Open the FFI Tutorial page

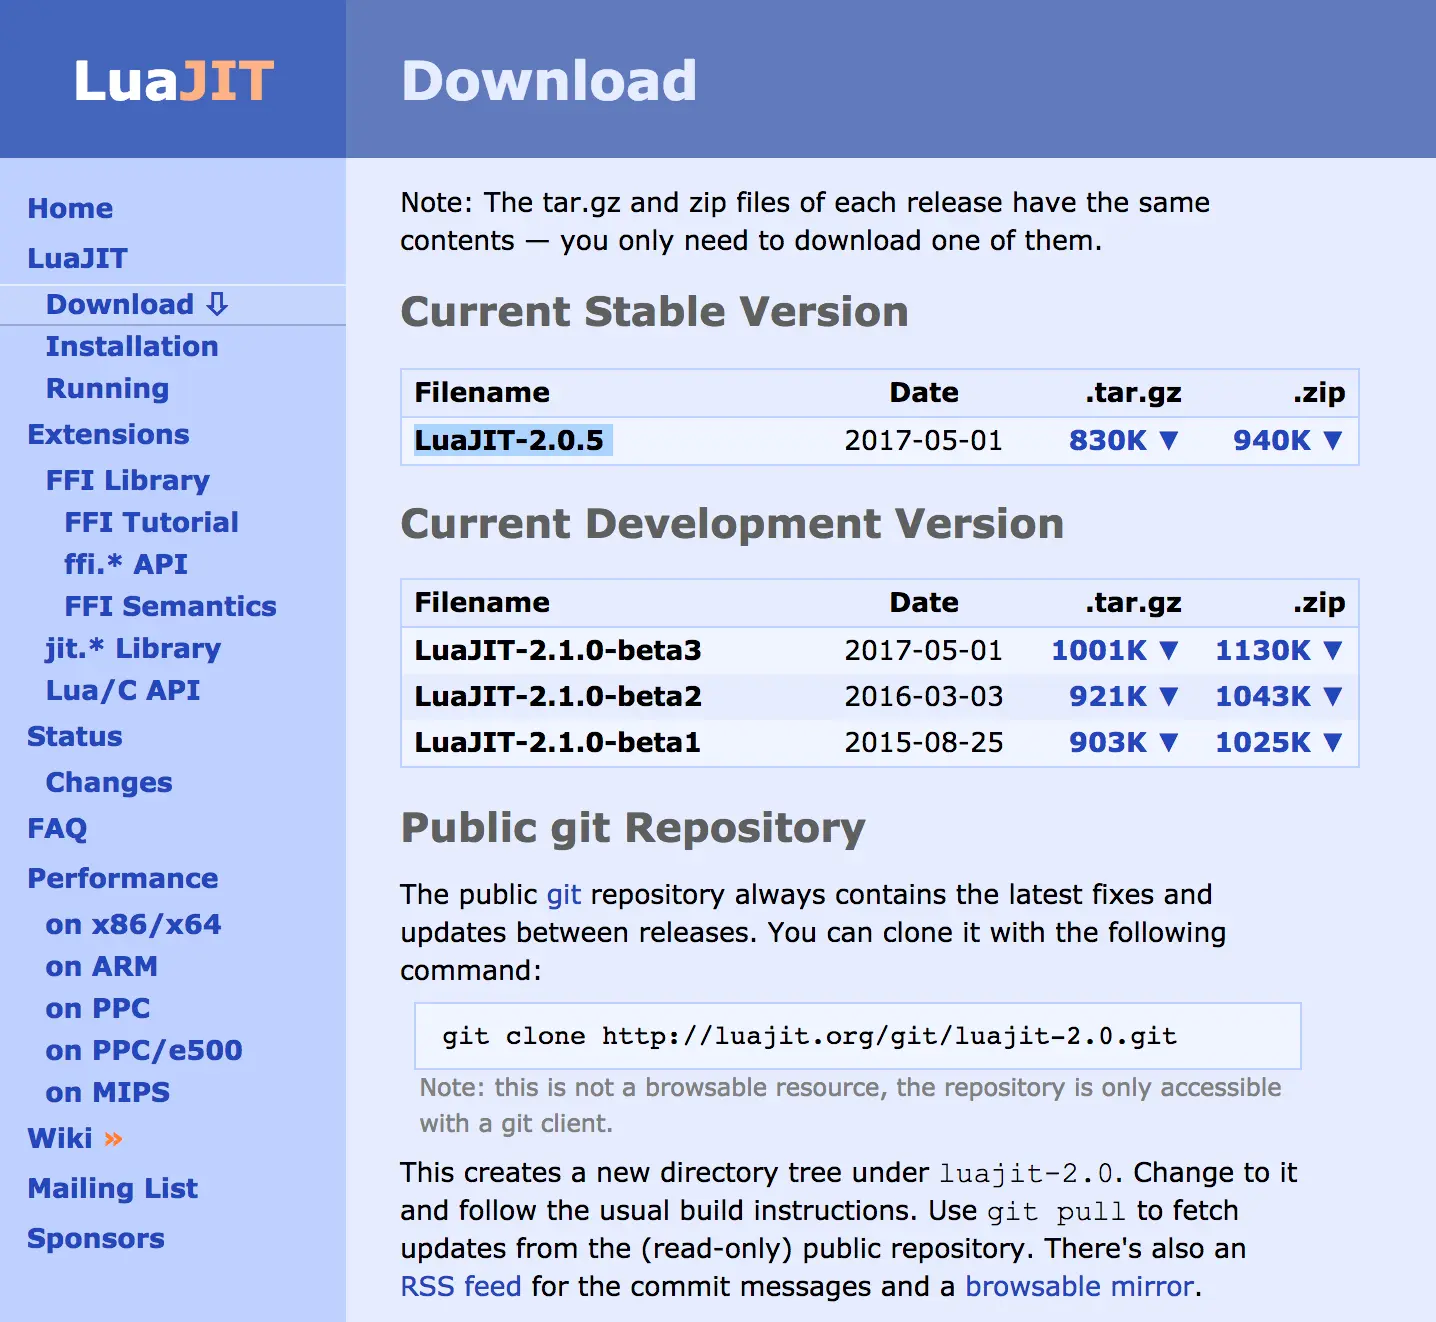coord(152,522)
